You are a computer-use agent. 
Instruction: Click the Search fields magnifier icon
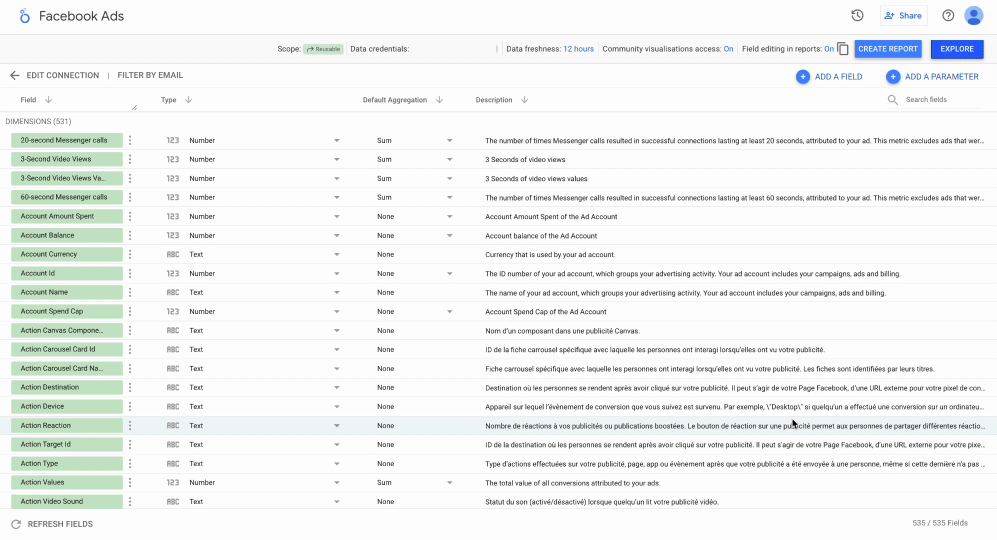(893, 100)
